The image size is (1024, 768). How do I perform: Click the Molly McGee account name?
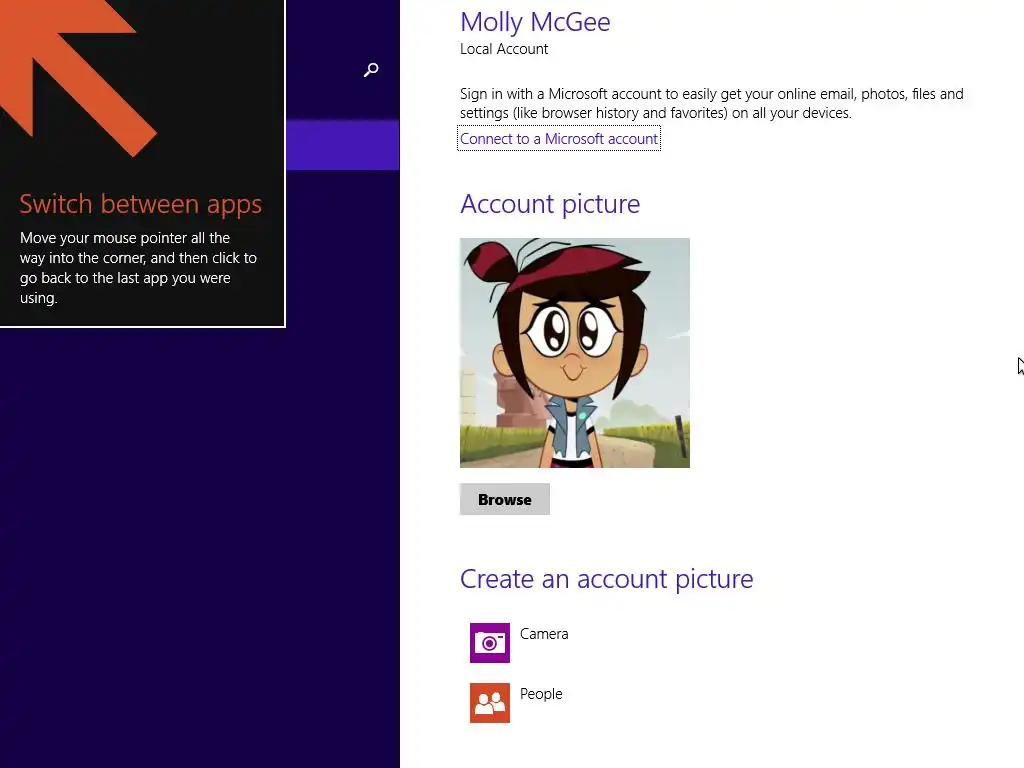535,22
